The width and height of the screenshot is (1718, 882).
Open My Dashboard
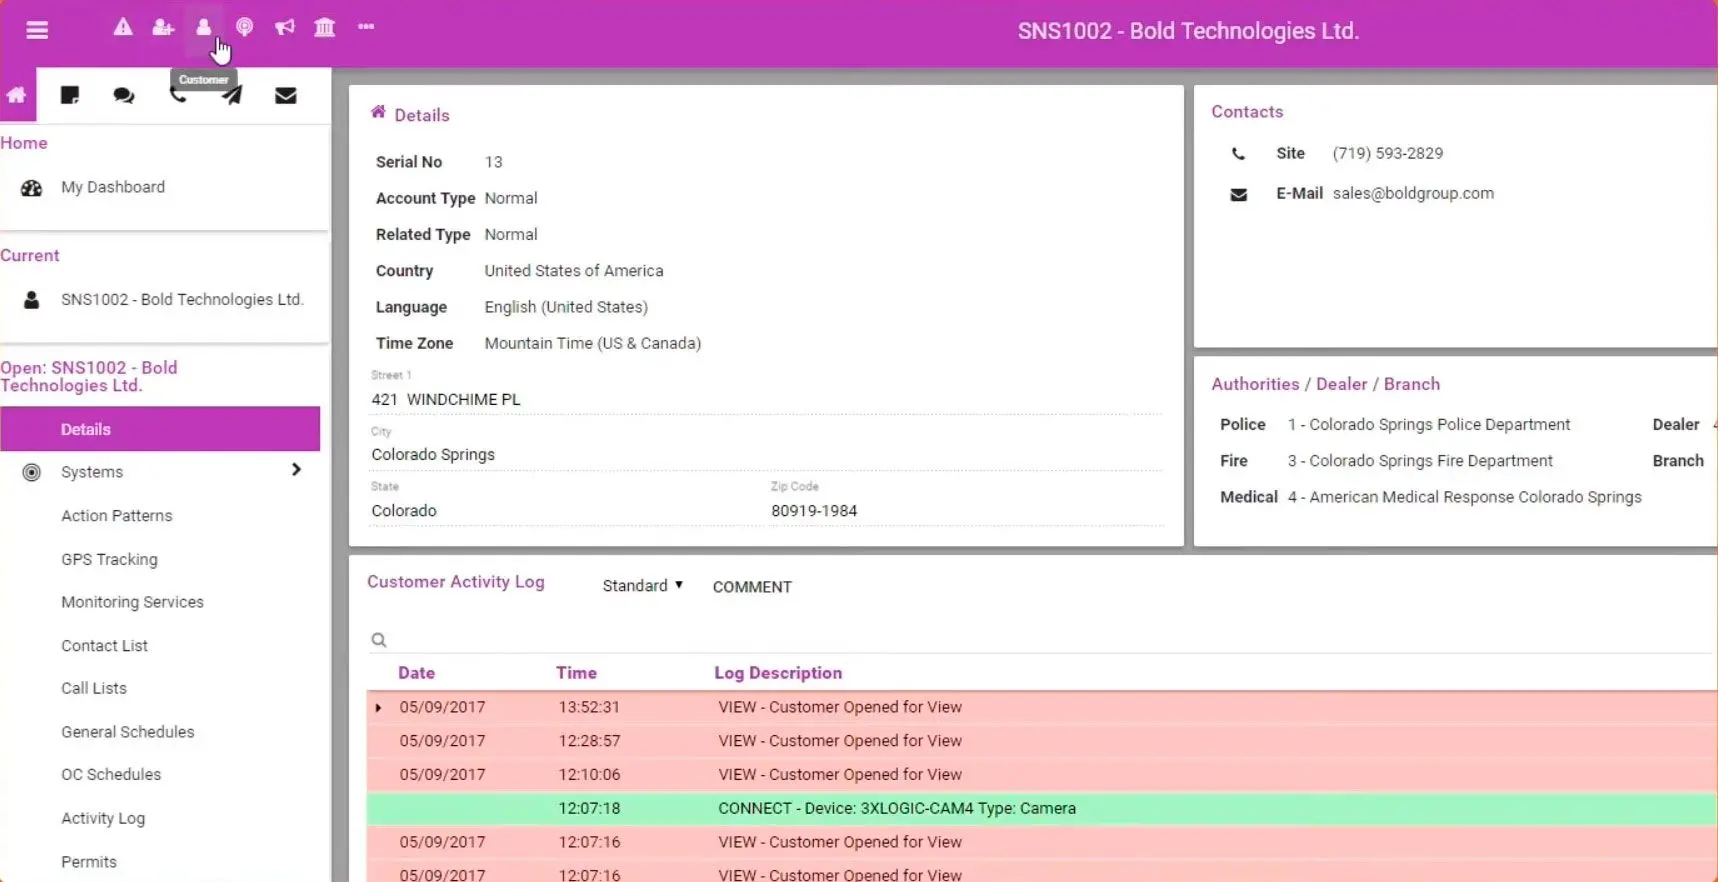click(x=112, y=187)
